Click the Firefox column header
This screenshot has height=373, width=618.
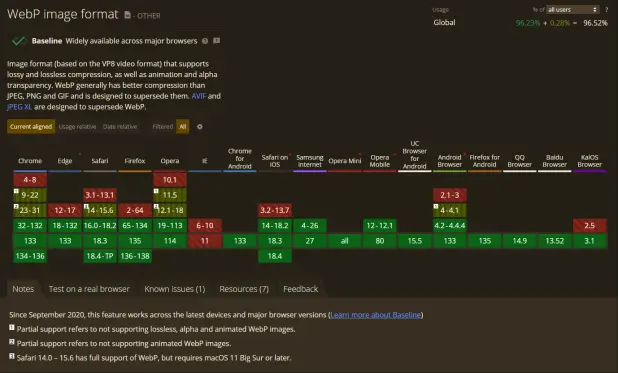135,161
